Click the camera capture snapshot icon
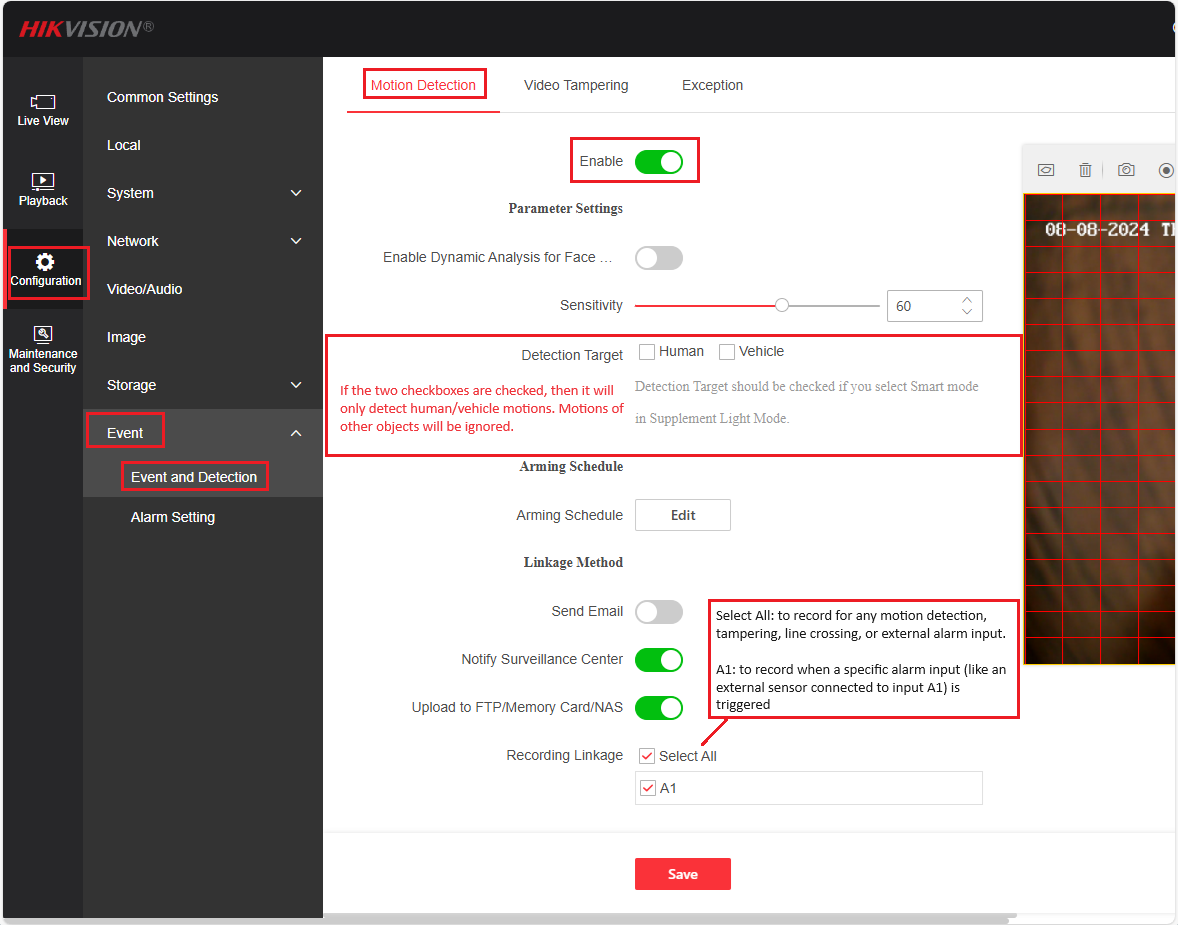This screenshot has height=925, width=1178. pyautogui.click(x=1126, y=170)
